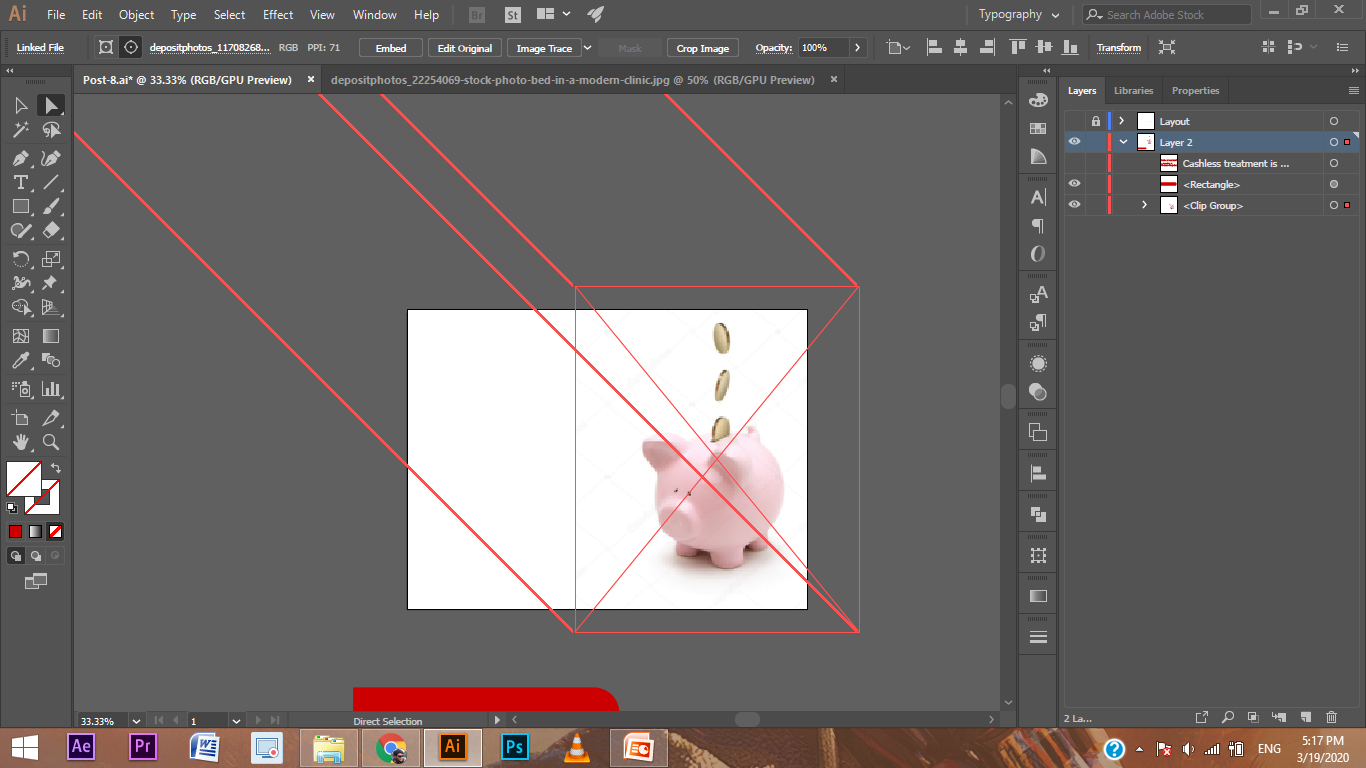Select the Hand tool
The width and height of the screenshot is (1366, 768).
pos(20,442)
